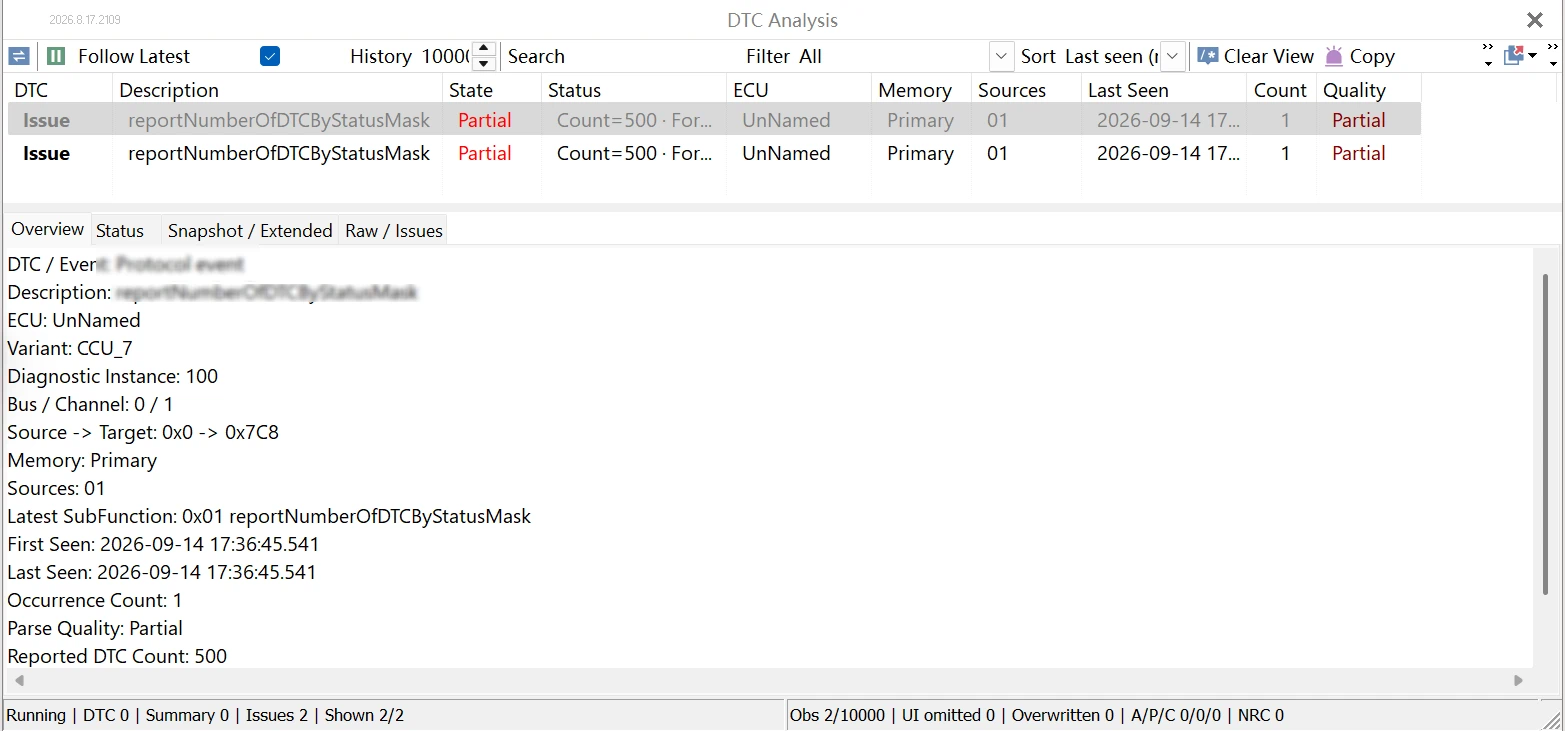1565x731 pixels.
Task: Click inside the History value field
Action: 445,56
